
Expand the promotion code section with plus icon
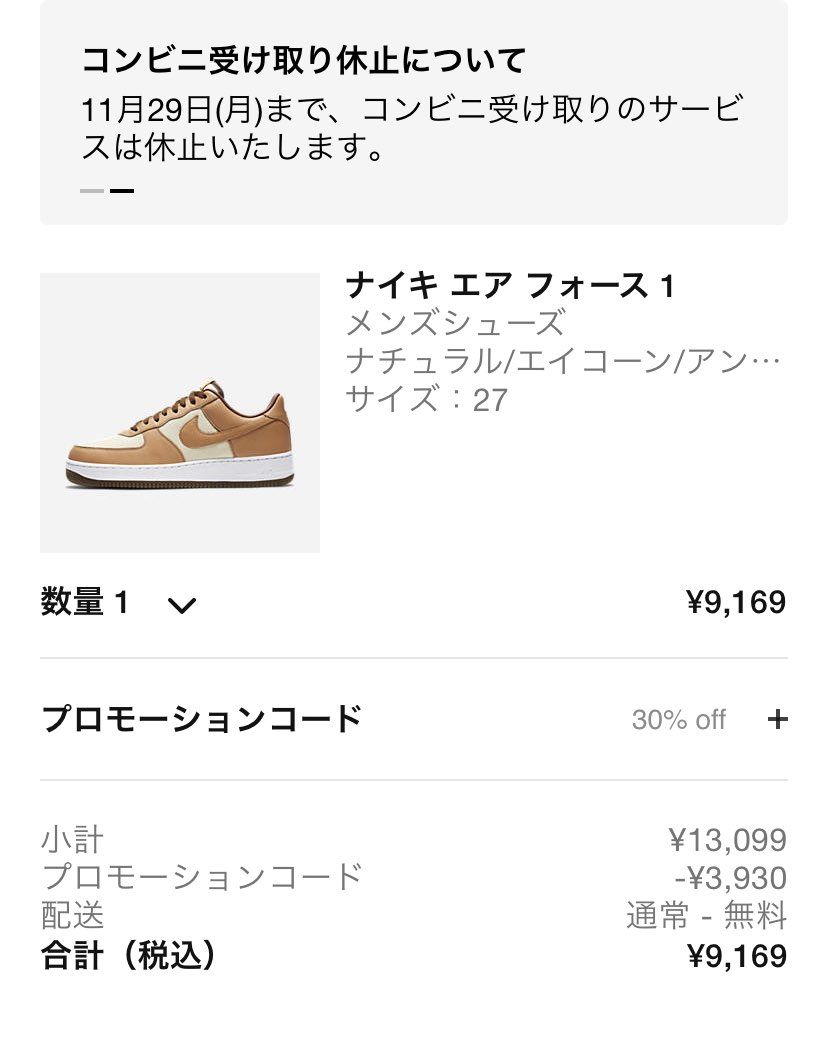pos(777,719)
